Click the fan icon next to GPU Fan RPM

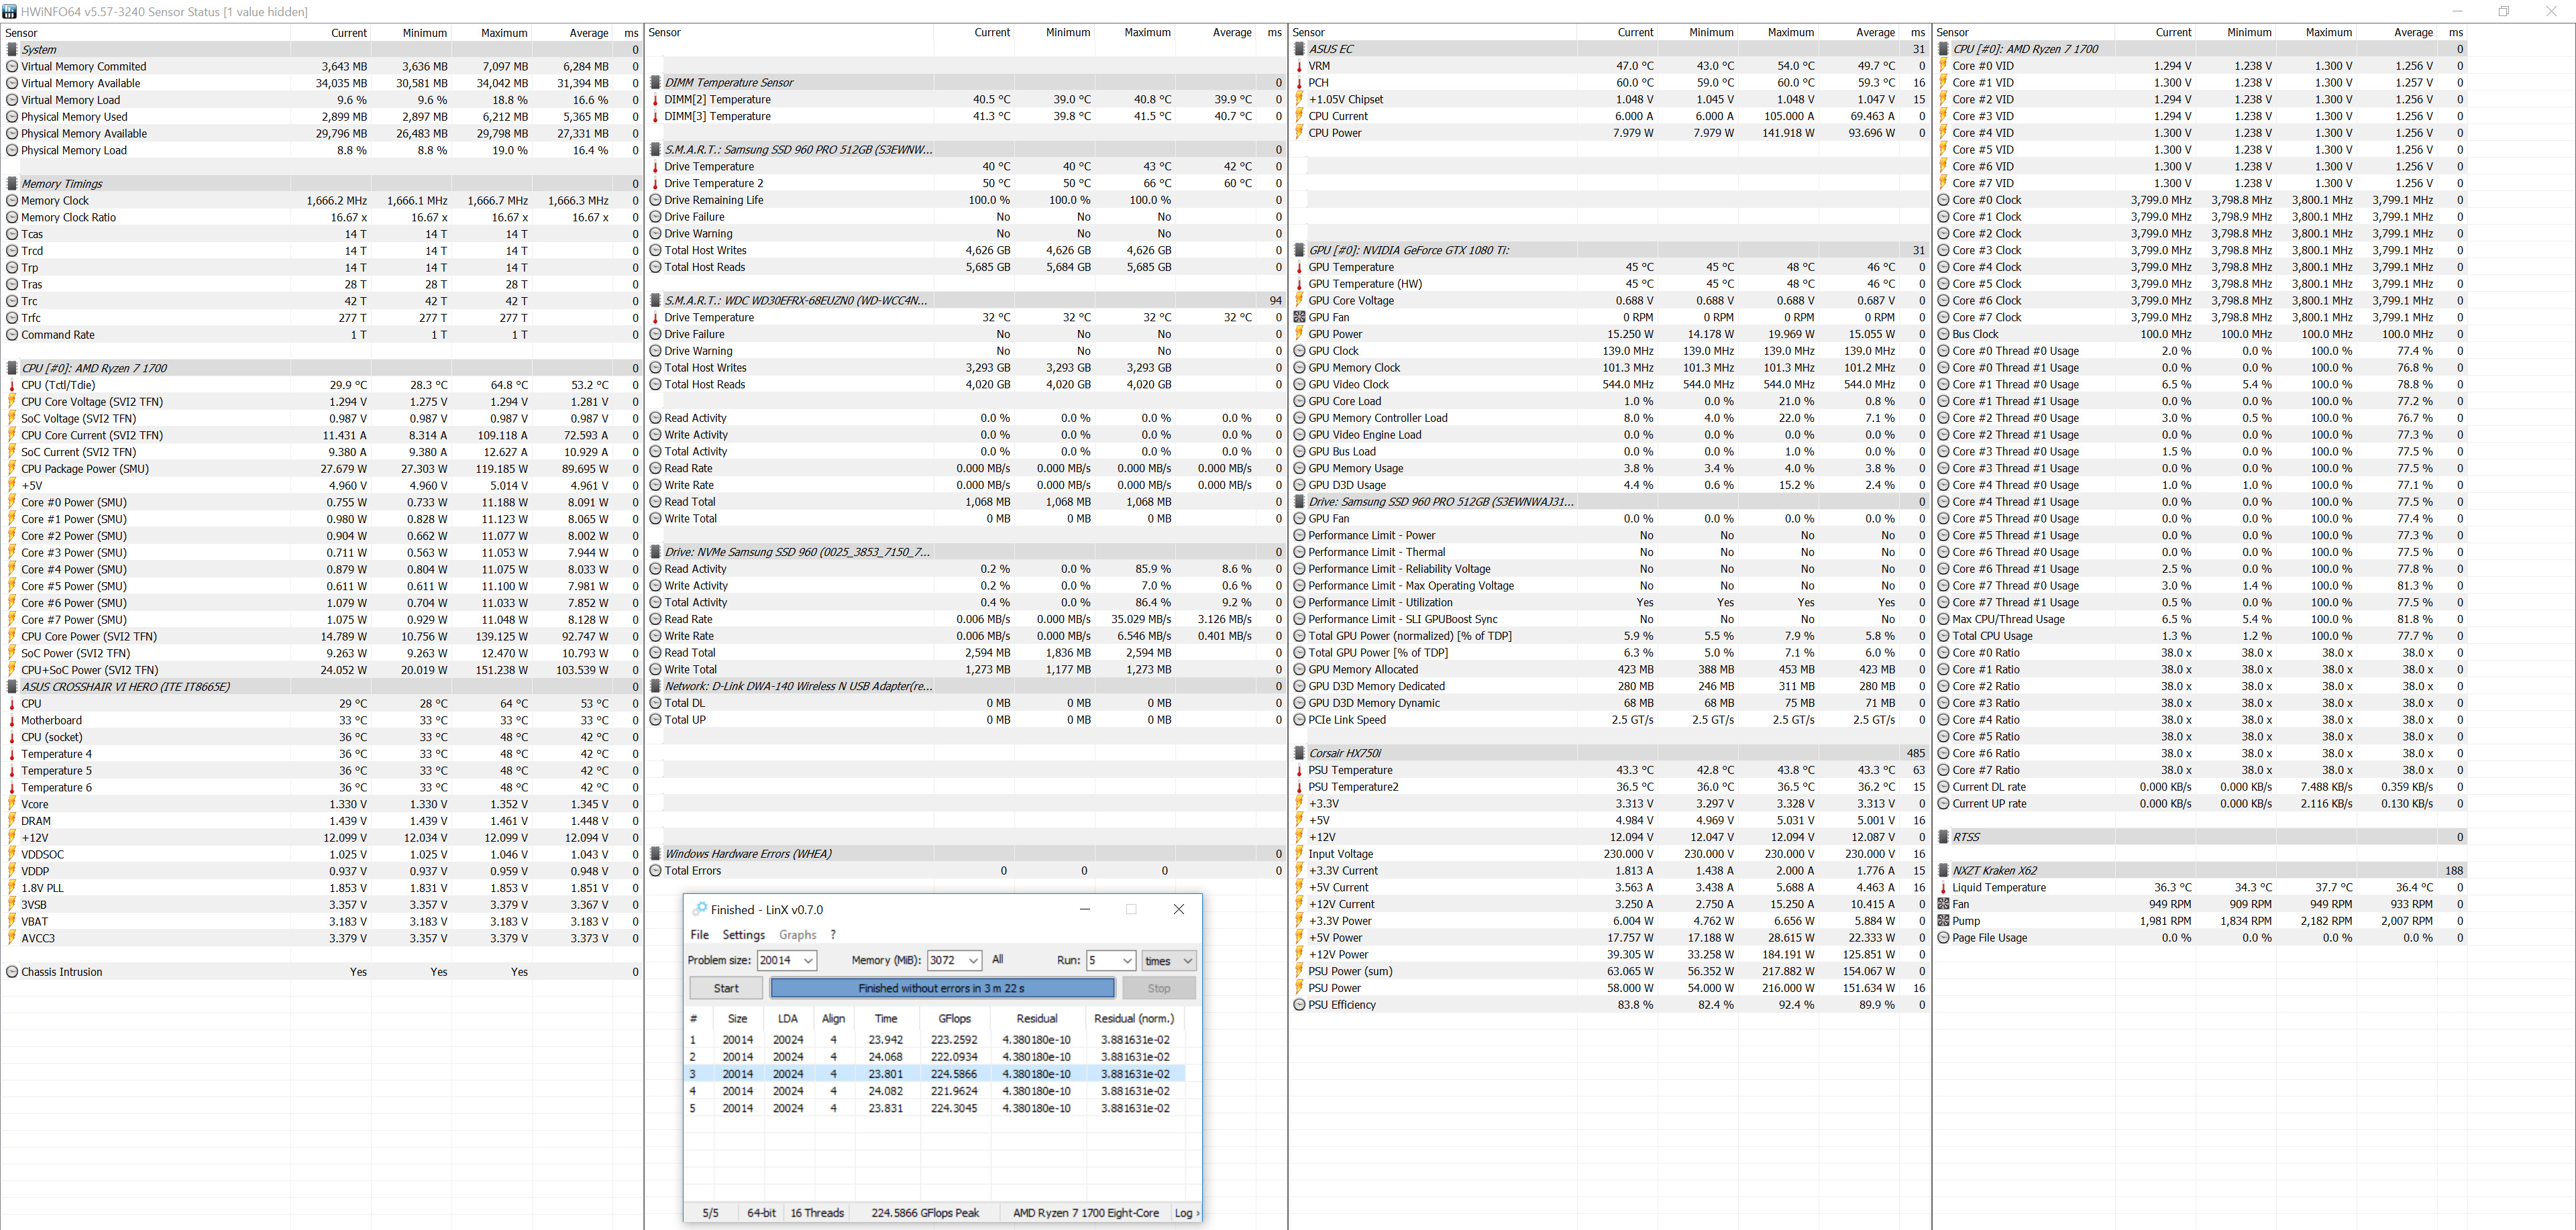pyautogui.click(x=1299, y=317)
